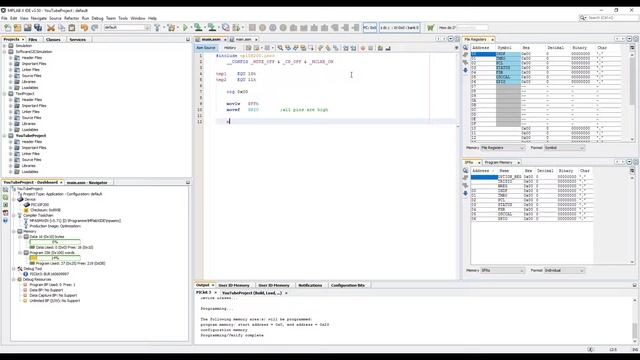Collapse the Memory node in dashboard
The image size is (640, 360).
(x=14, y=231)
